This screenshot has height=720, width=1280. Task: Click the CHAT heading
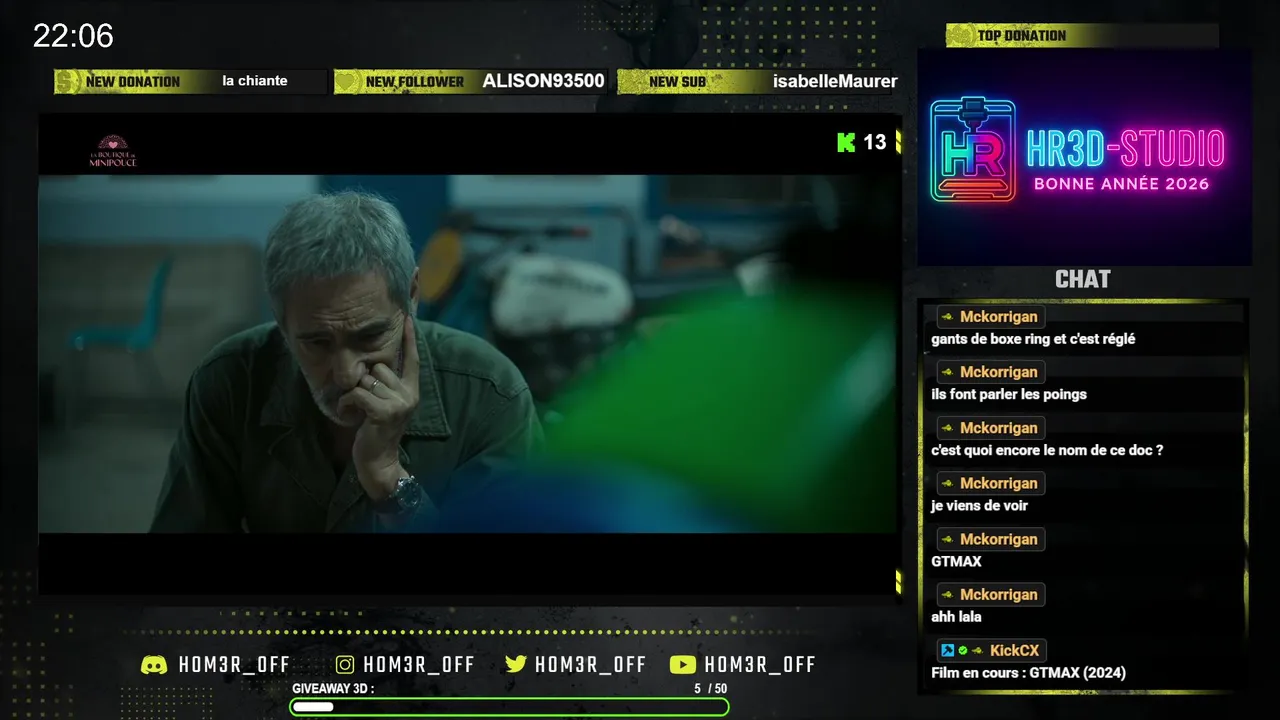pos(1083,279)
